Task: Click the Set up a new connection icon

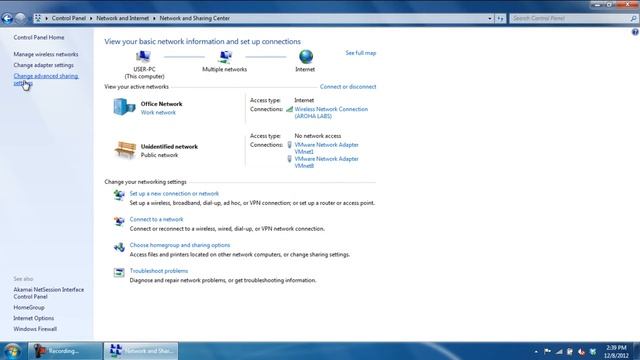Action: tap(119, 195)
